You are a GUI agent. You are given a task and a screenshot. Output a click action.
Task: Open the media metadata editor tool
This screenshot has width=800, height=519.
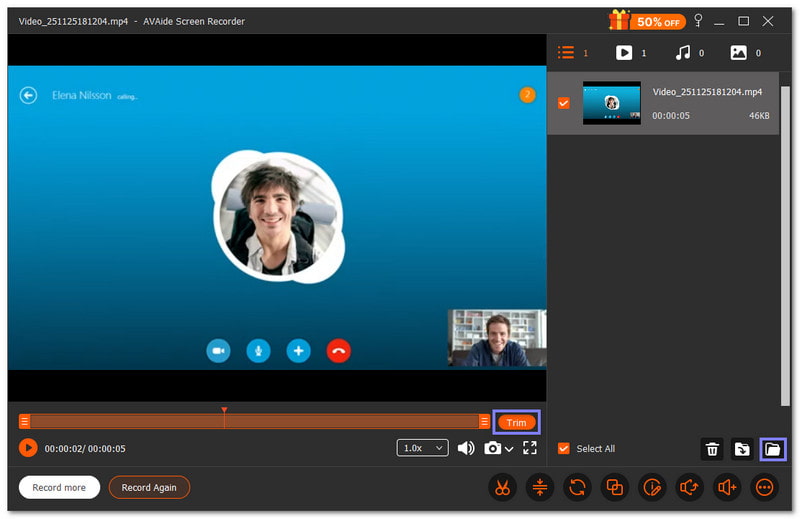[x=652, y=487]
